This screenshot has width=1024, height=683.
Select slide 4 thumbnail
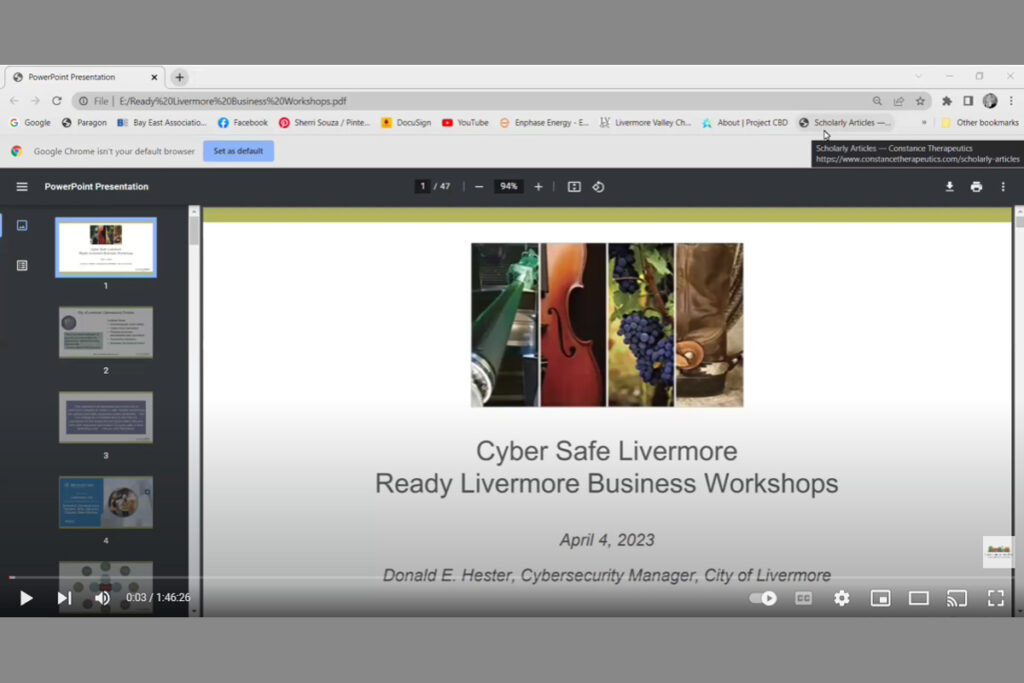point(106,502)
